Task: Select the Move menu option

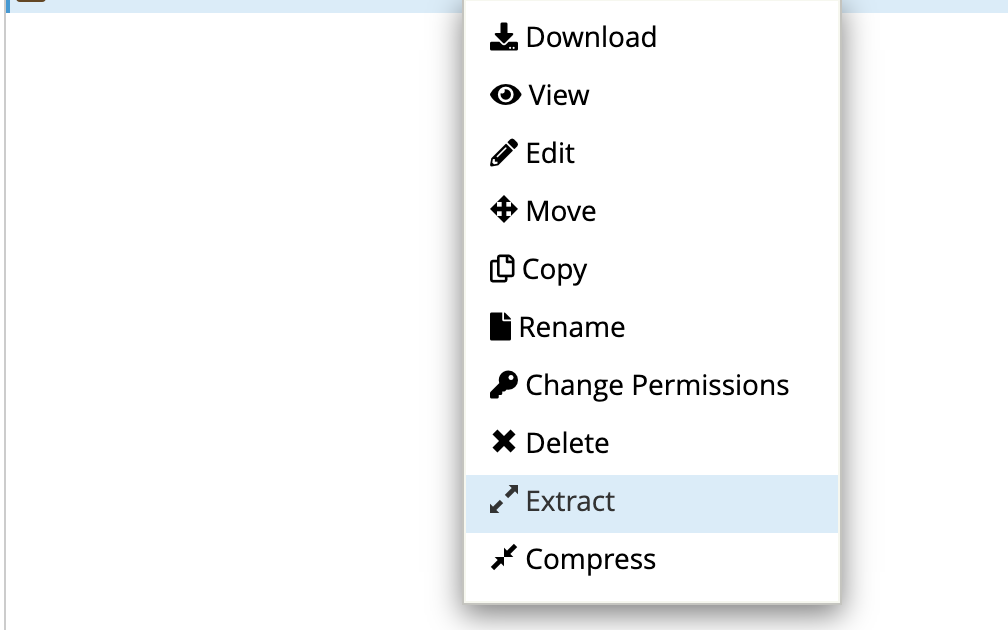Action: [x=652, y=211]
